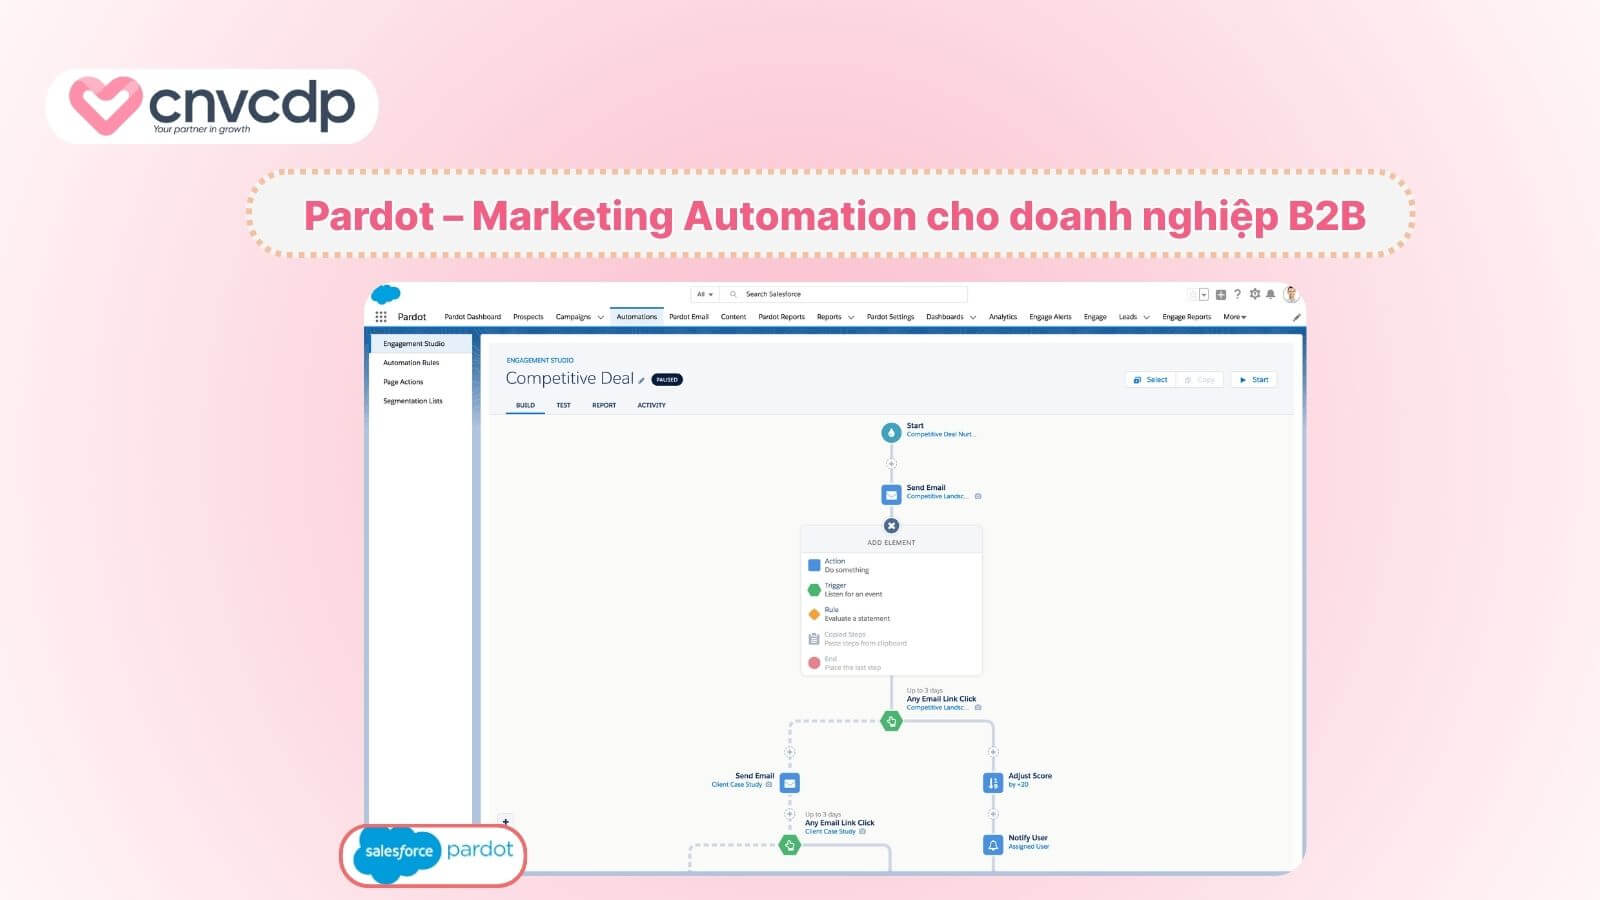Preview email icon next to Competitive Landsc under Send Email
The width and height of the screenshot is (1600, 900).
[x=978, y=496]
